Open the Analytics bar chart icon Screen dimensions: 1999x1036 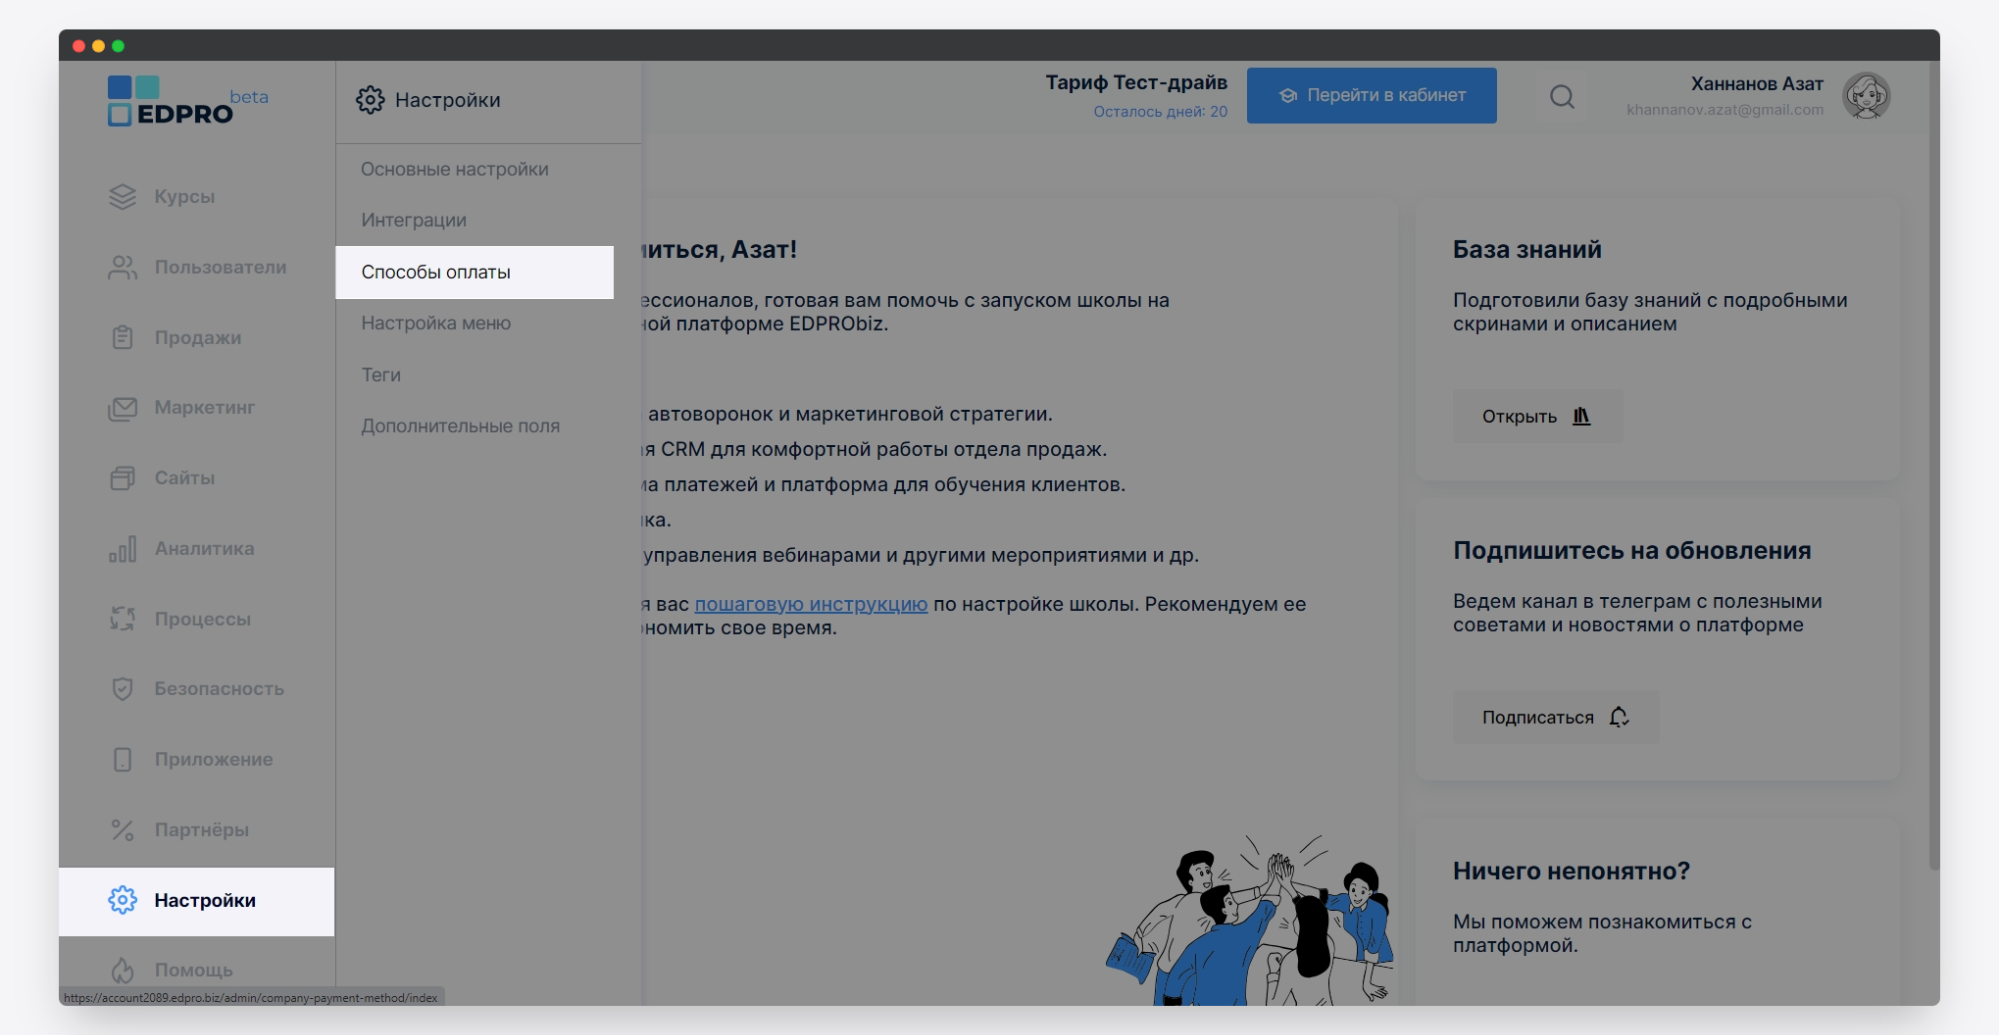[x=122, y=549]
